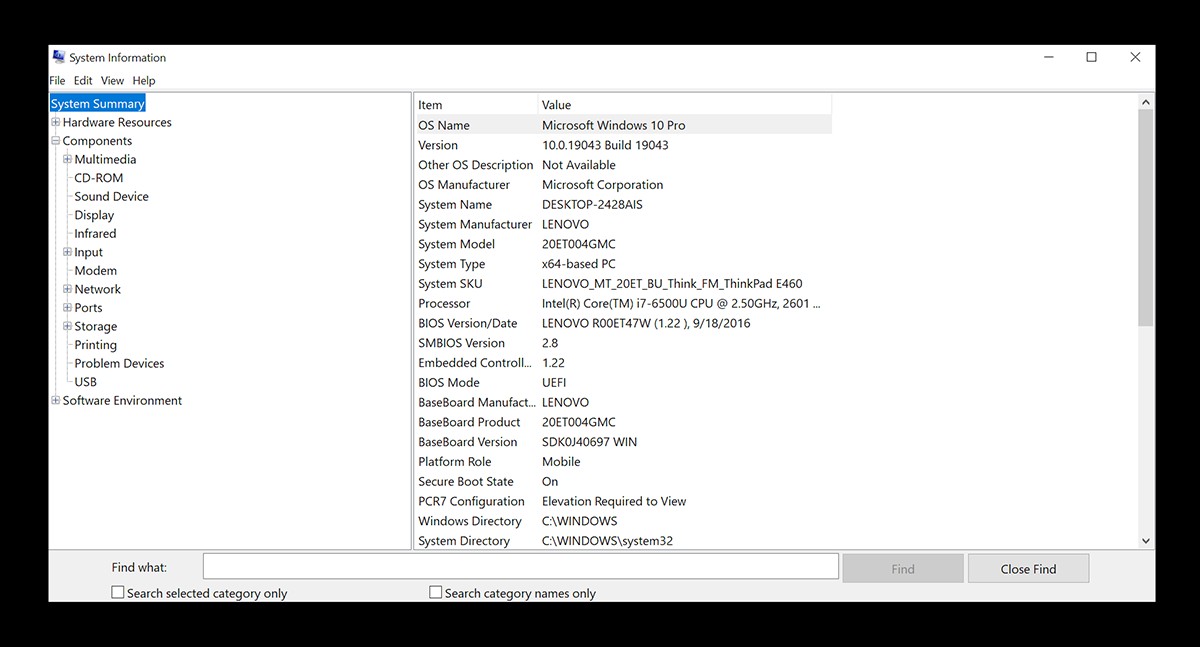The width and height of the screenshot is (1200, 647).
Task: Click the C:\WINDOWS\system32 value
Action: click(607, 541)
